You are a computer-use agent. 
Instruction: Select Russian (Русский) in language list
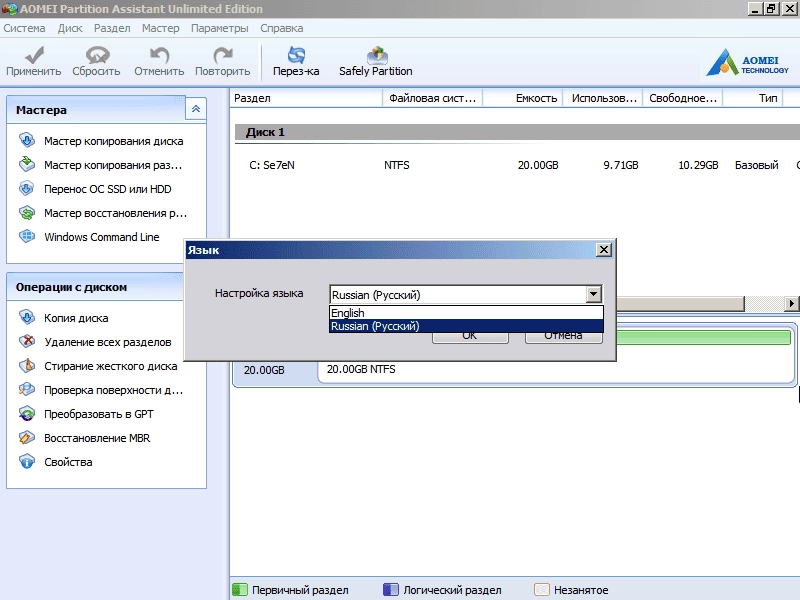pos(466,326)
